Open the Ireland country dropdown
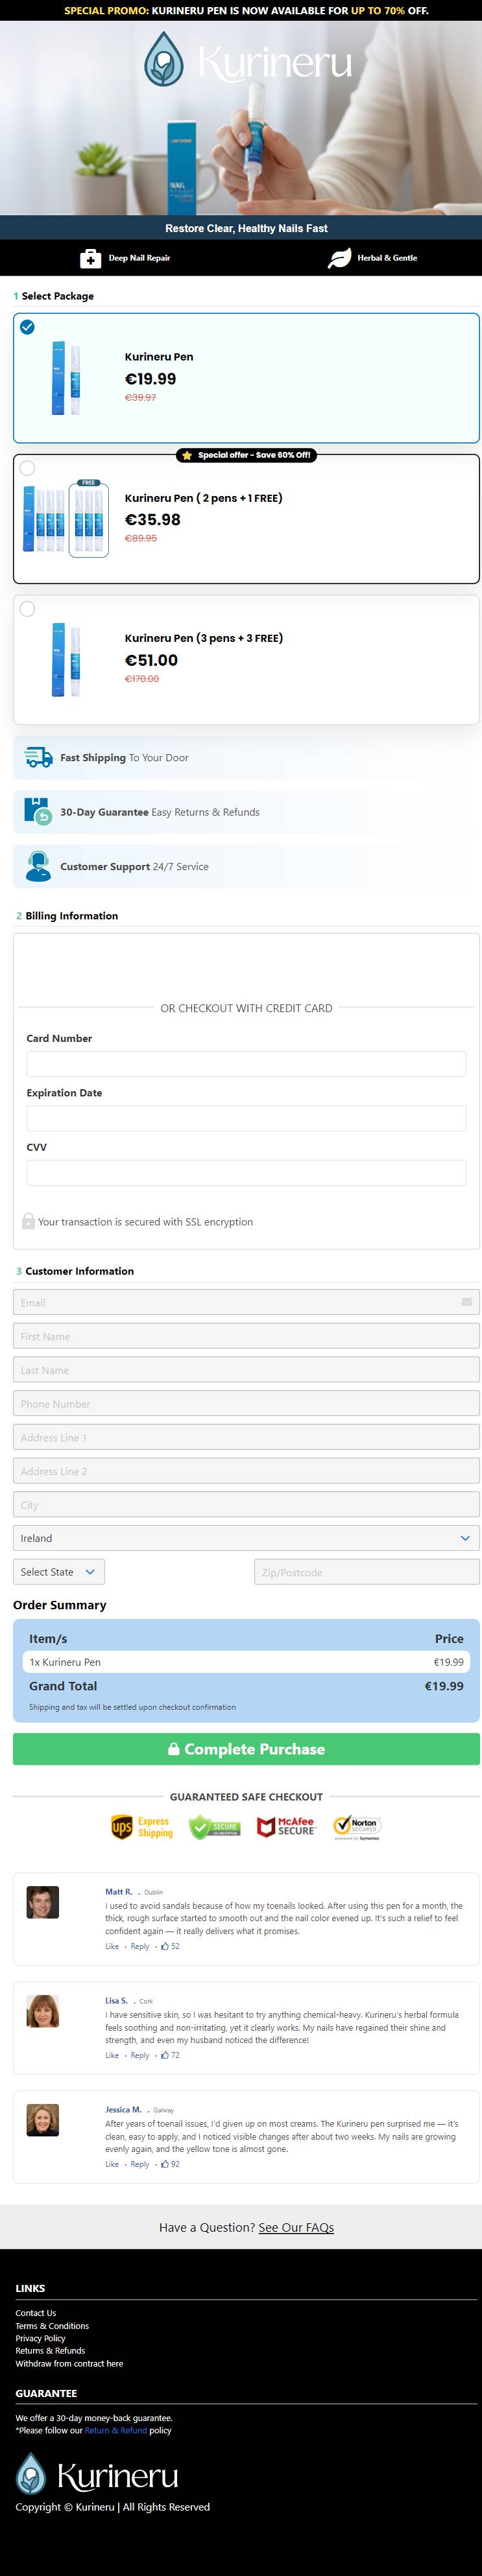This screenshot has height=2576, width=482. click(246, 1538)
